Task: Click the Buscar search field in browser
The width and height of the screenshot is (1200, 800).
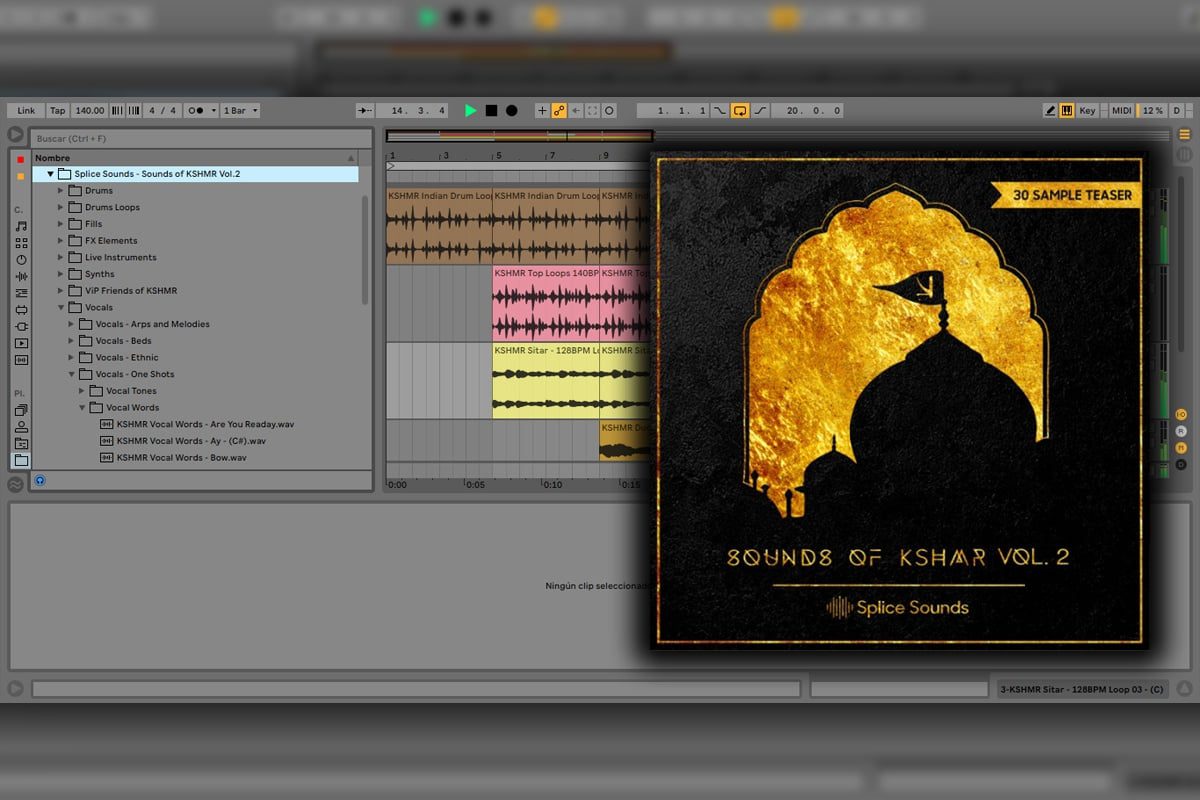Action: [201, 138]
